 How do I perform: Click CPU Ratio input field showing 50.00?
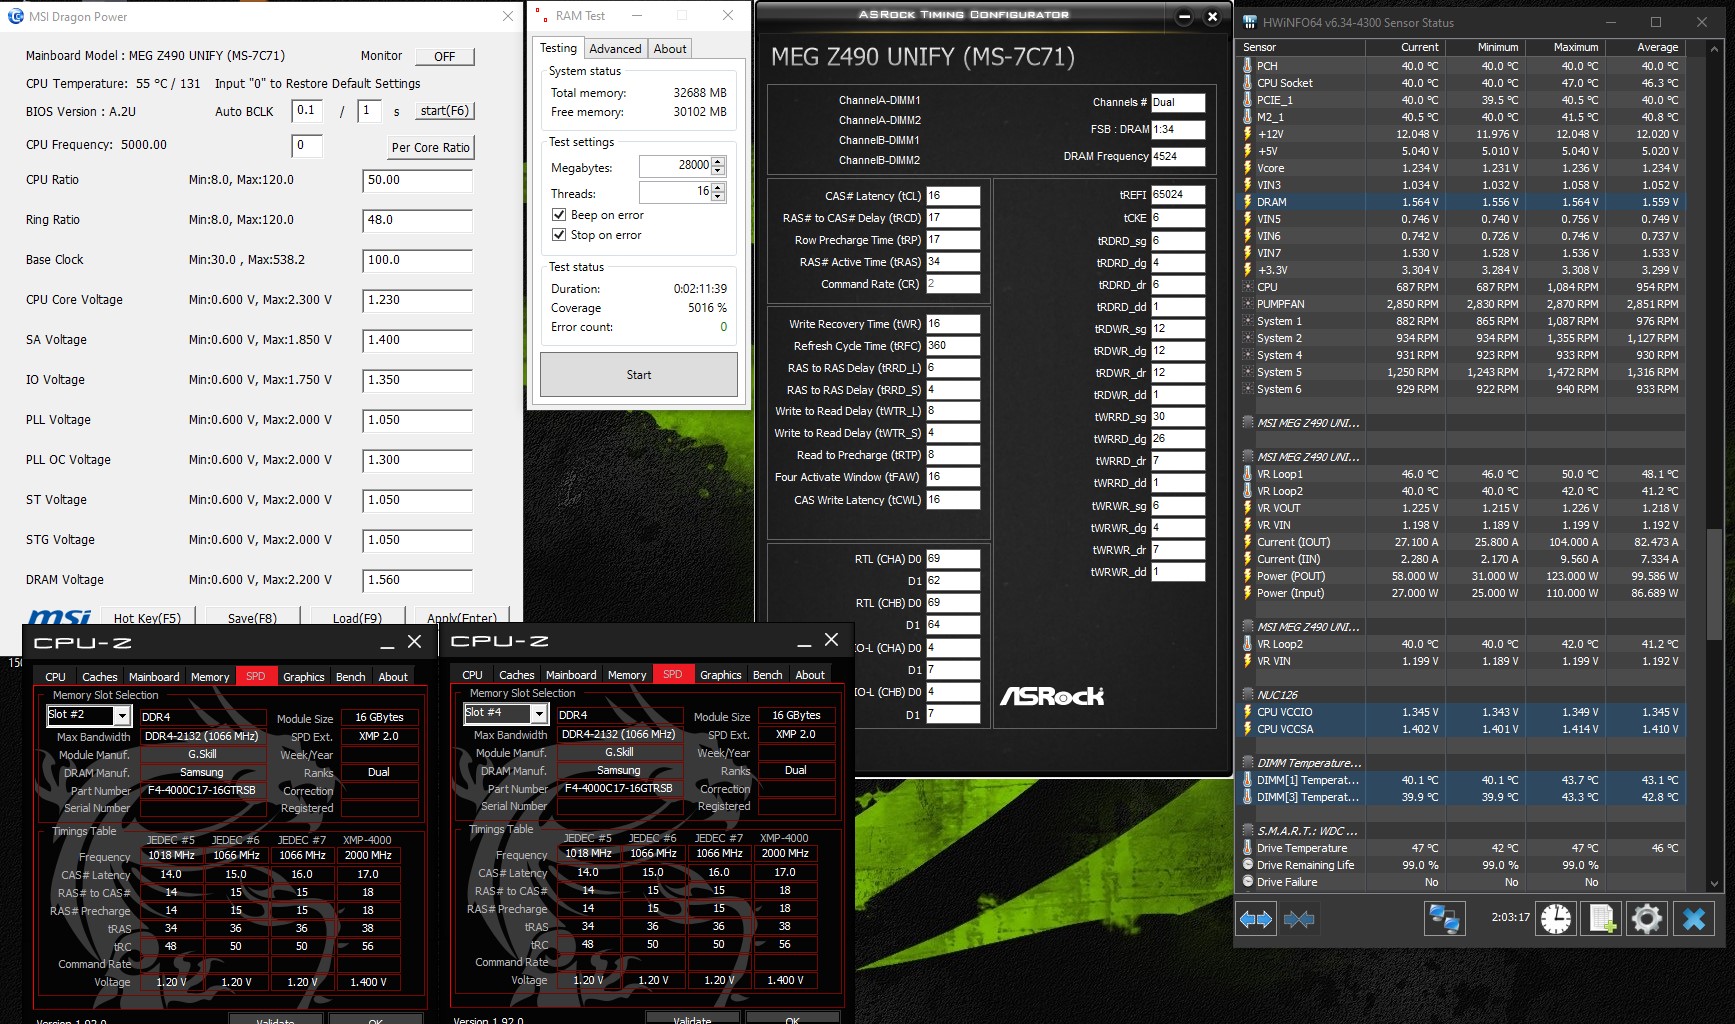(417, 180)
